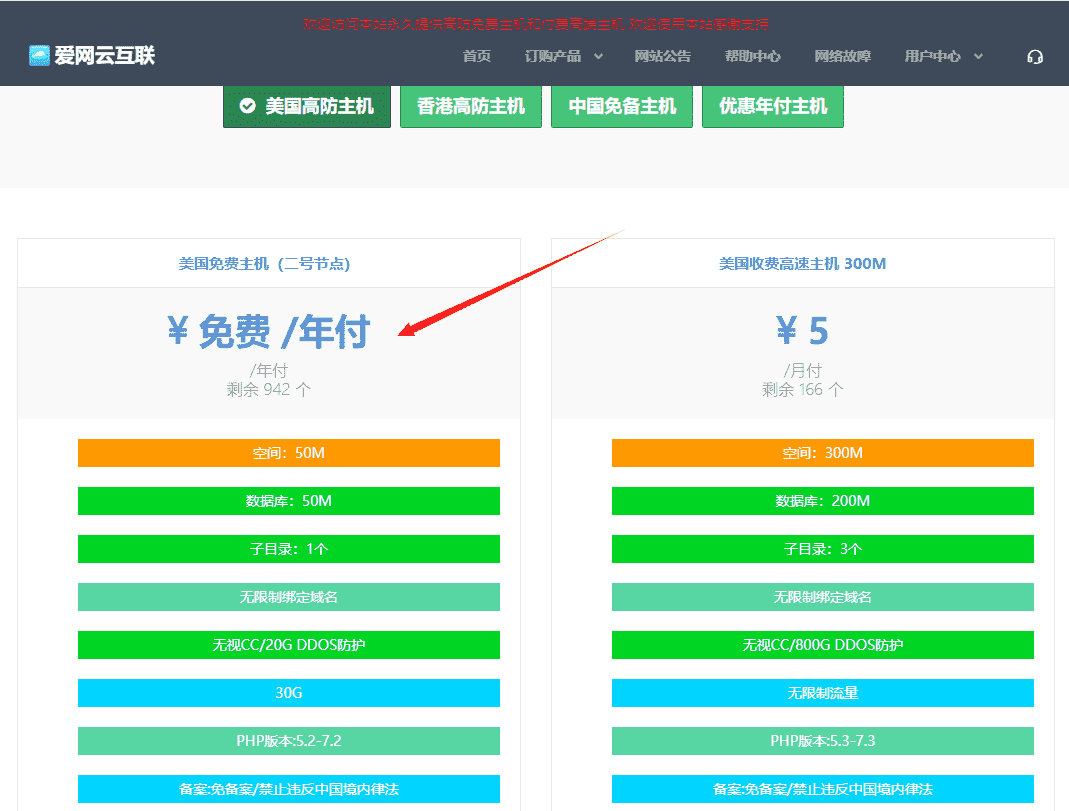Viewport: 1069px width, 811px height.
Task: Switch to 优惠年付主机 tab
Action: (x=772, y=106)
